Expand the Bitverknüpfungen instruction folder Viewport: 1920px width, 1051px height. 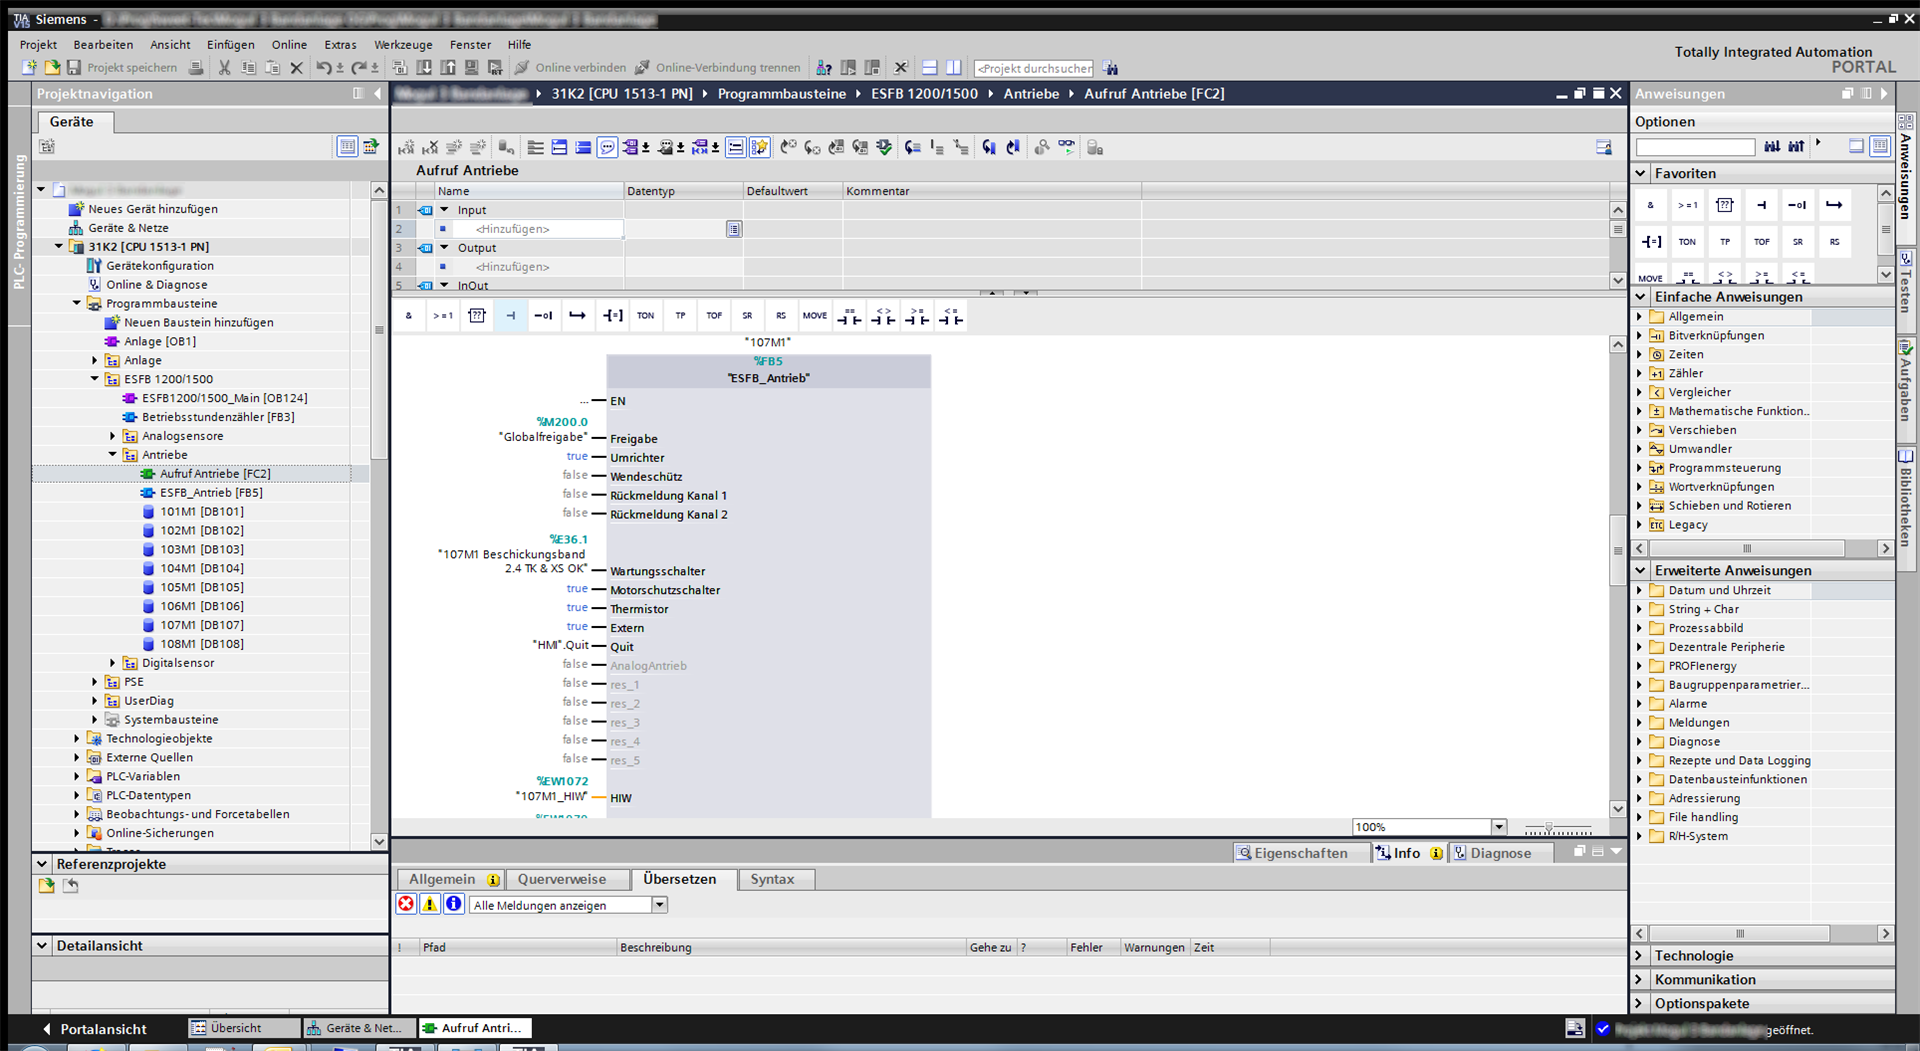(x=1639, y=335)
